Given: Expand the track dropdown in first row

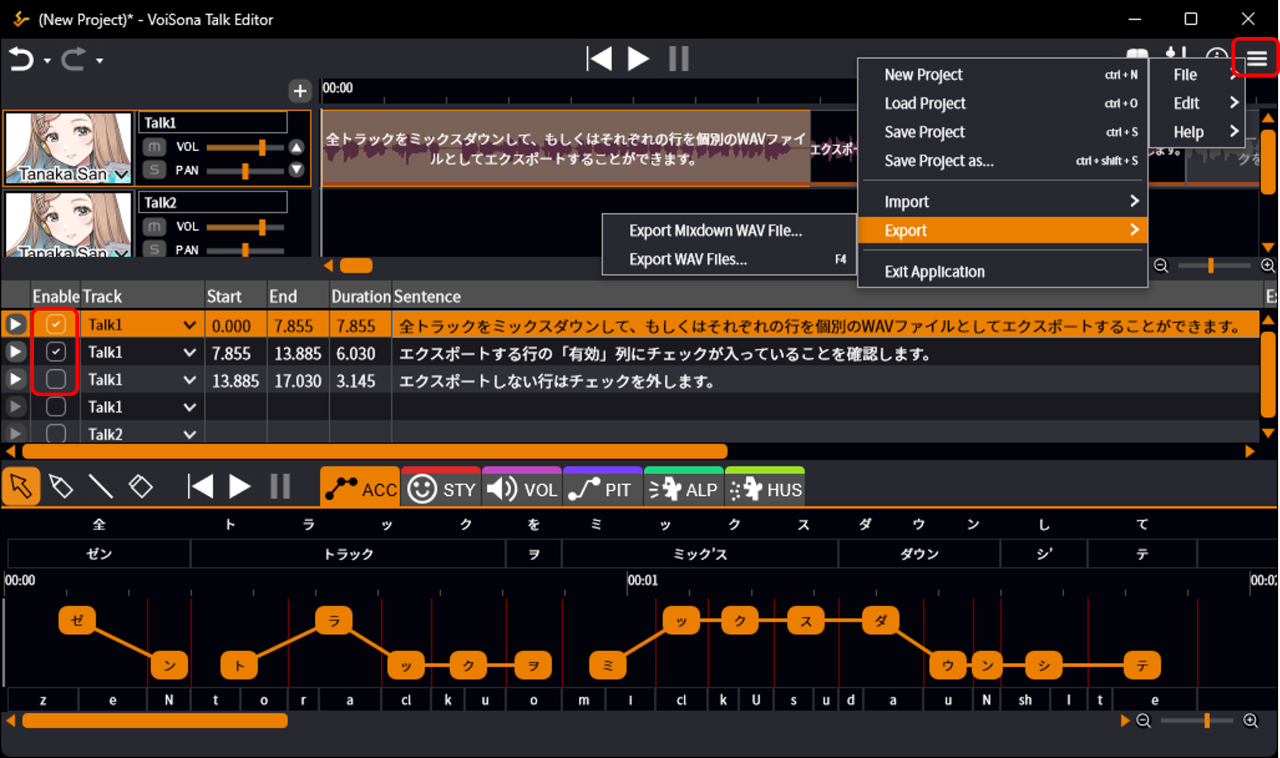Looking at the screenshot, I should (189, 325).
